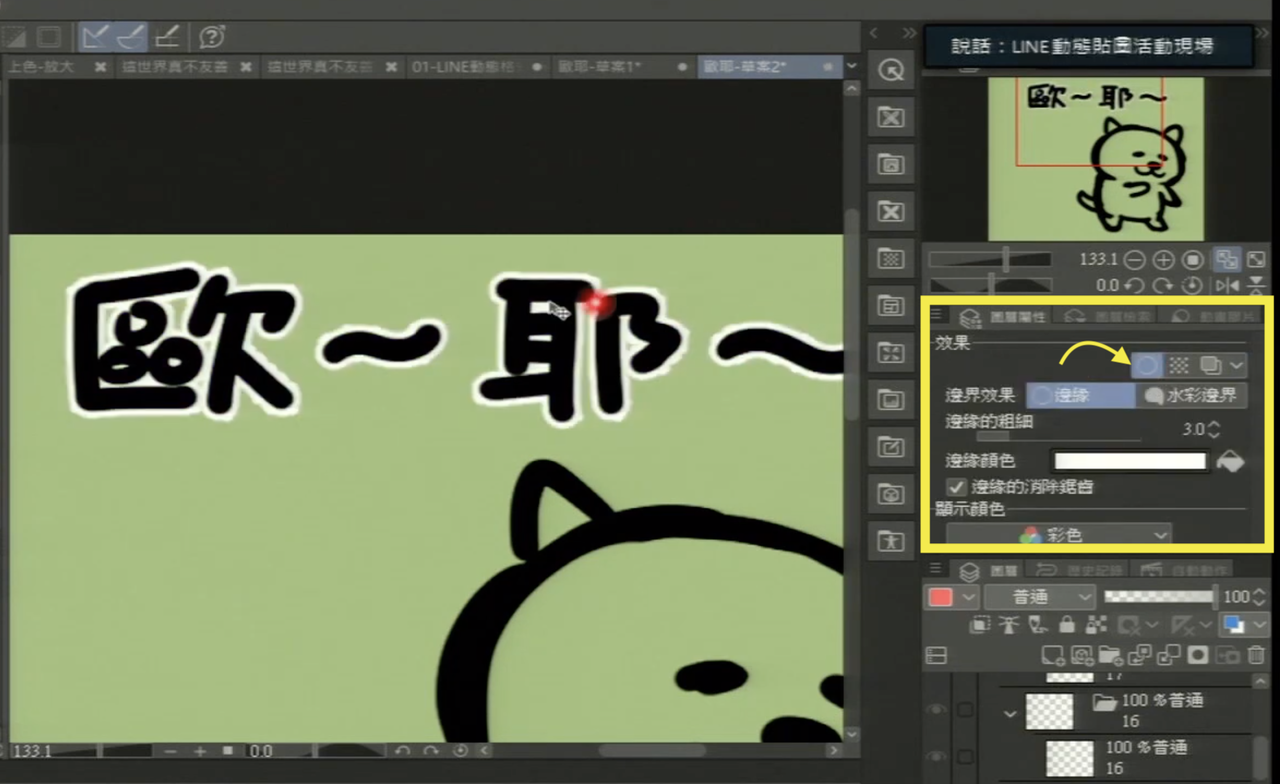This screenshot has height=784, width=1280.
Task: Open the 普通 blending mode dropdown
Action: point(1040,597)
